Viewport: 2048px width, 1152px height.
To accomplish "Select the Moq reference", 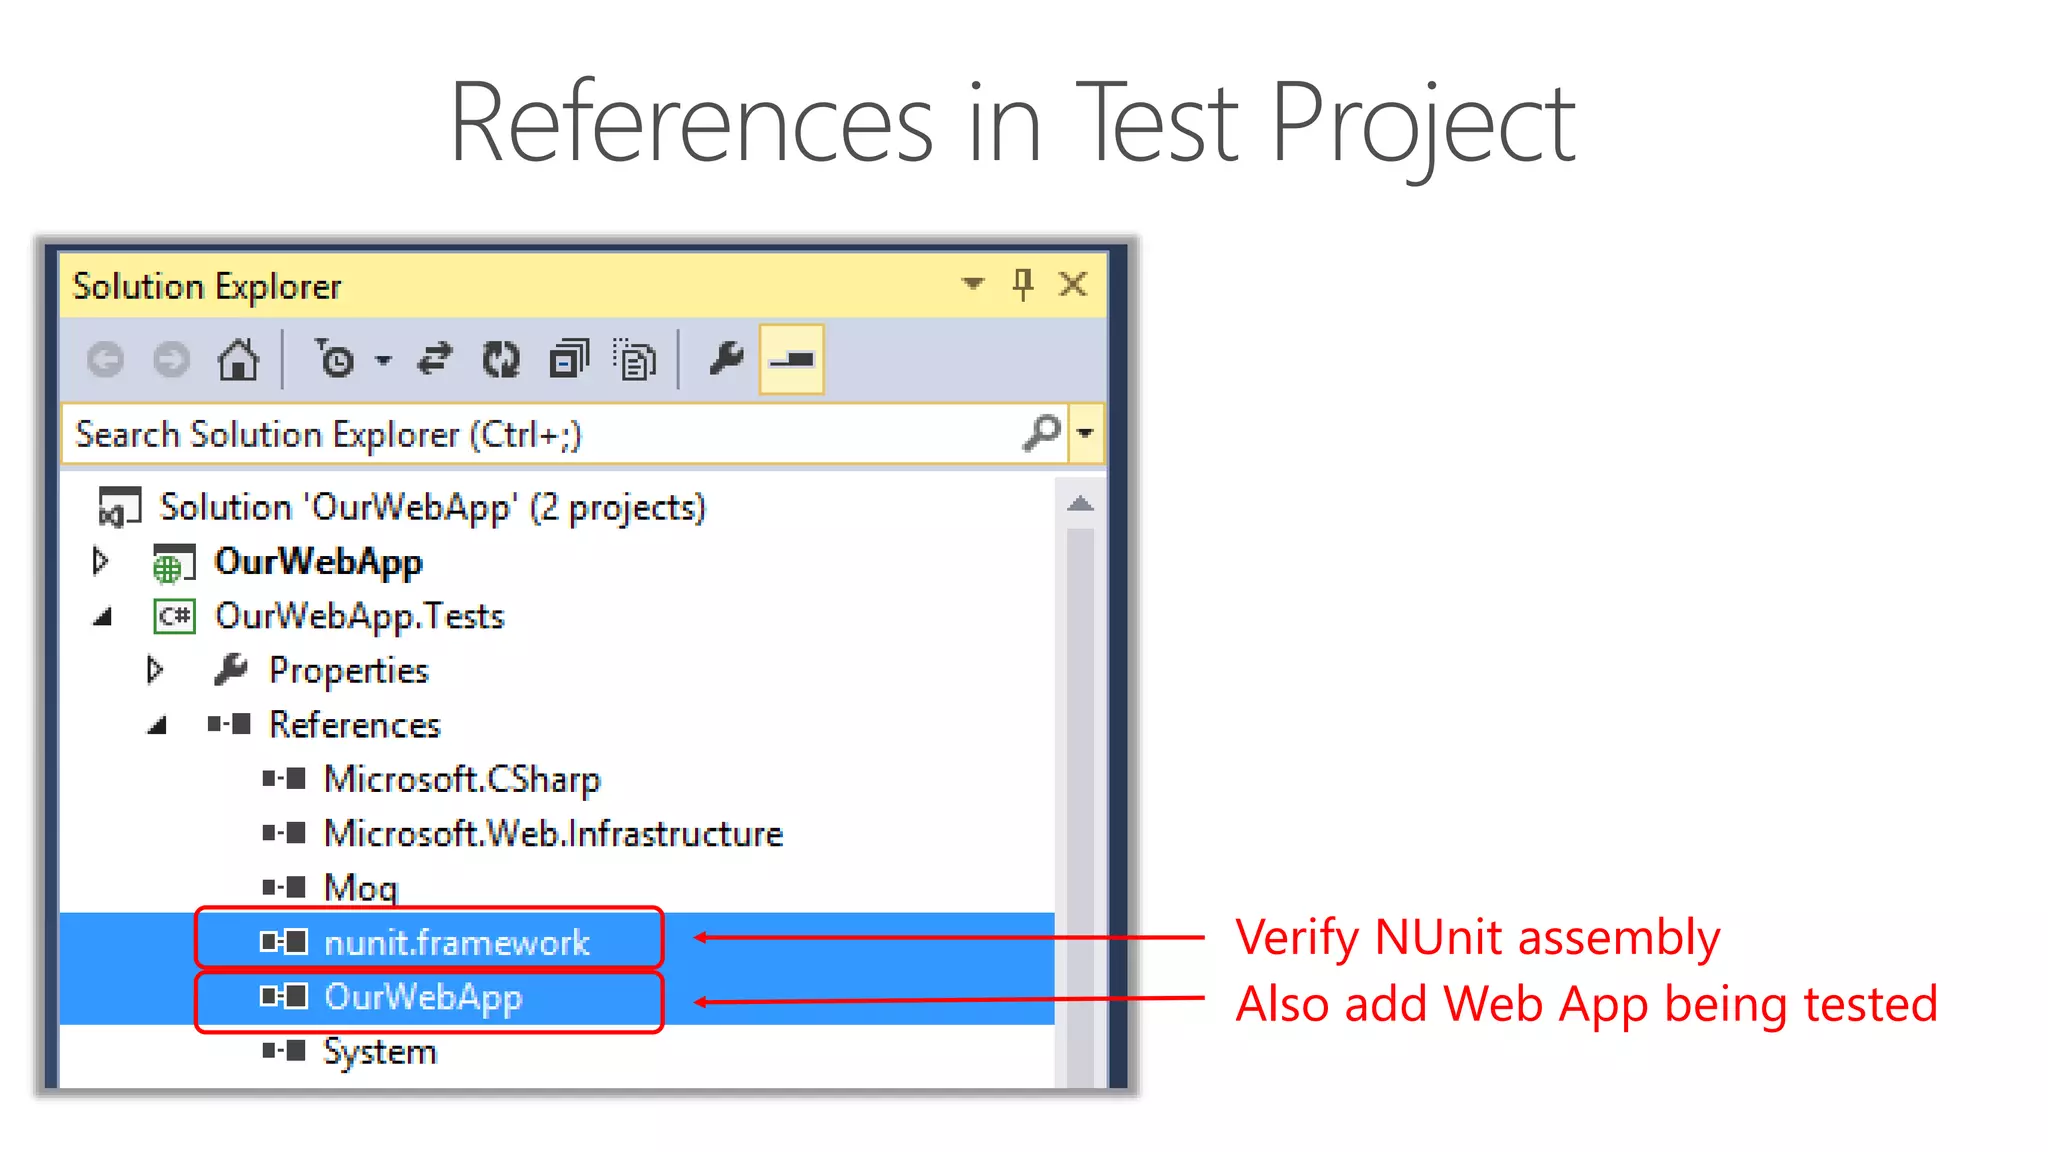I will click(x=360, y=888).
